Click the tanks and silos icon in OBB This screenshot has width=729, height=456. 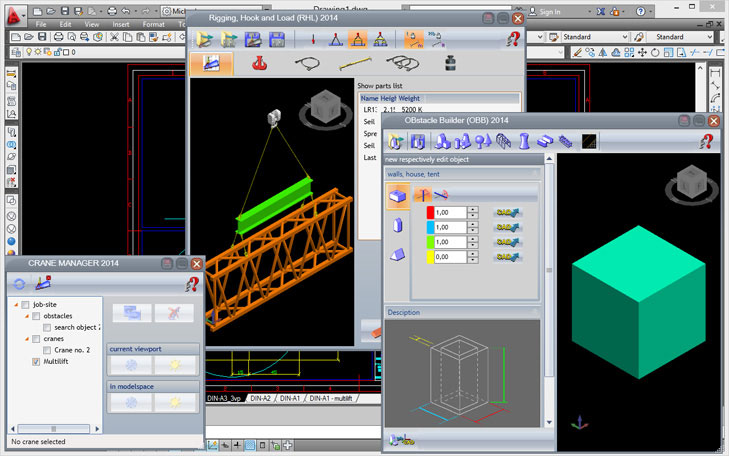pos(463,141)
